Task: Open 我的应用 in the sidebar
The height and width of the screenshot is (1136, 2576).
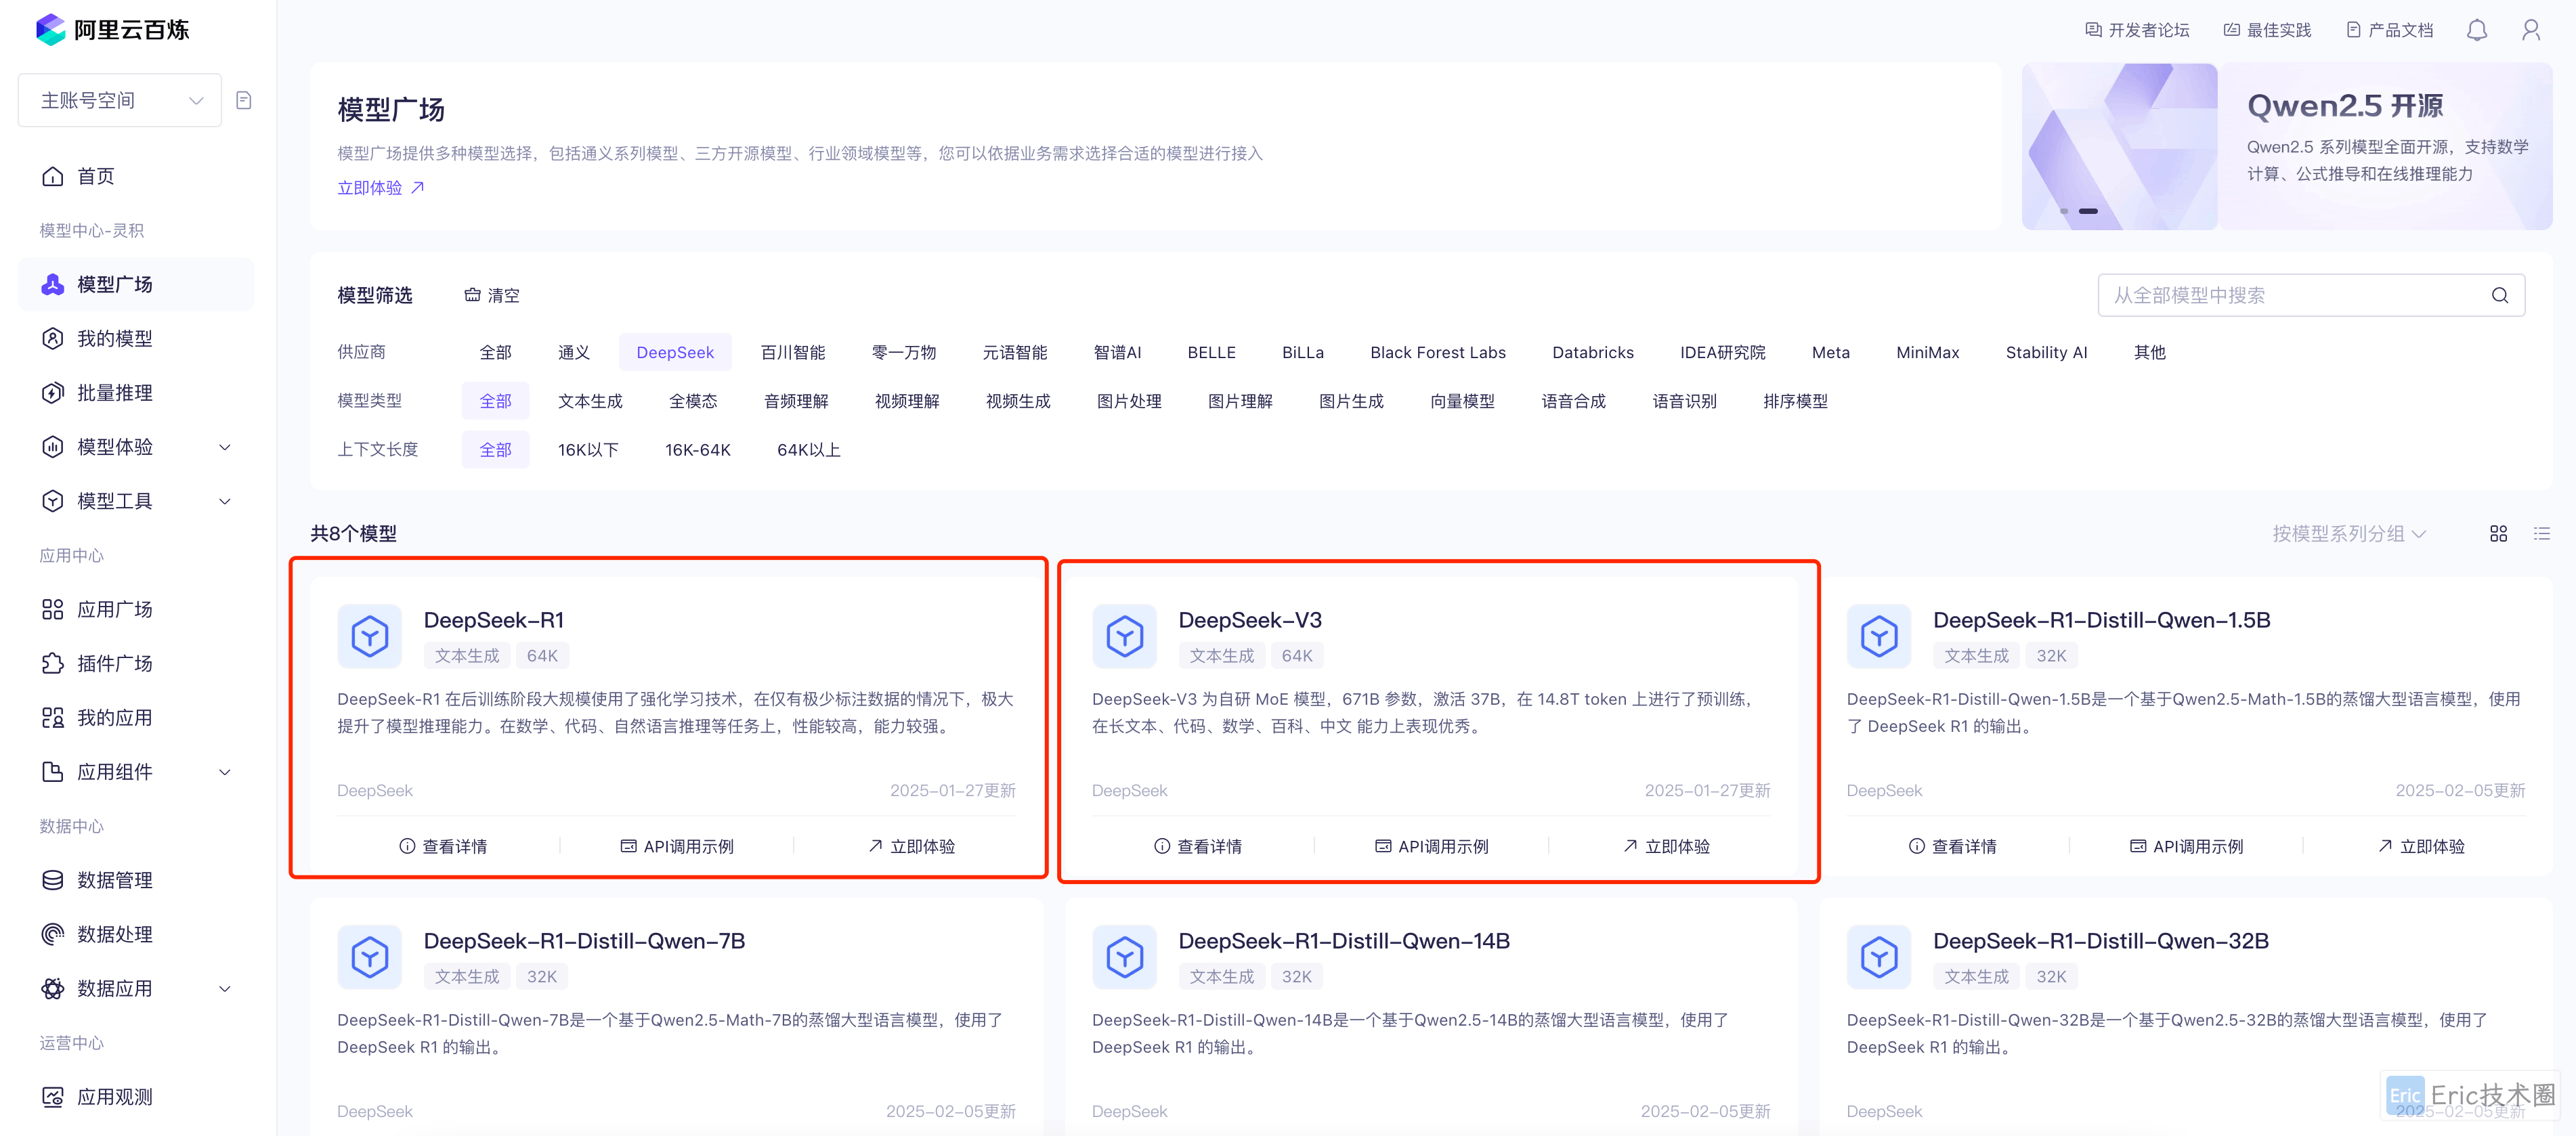Action: pos(136,718)
